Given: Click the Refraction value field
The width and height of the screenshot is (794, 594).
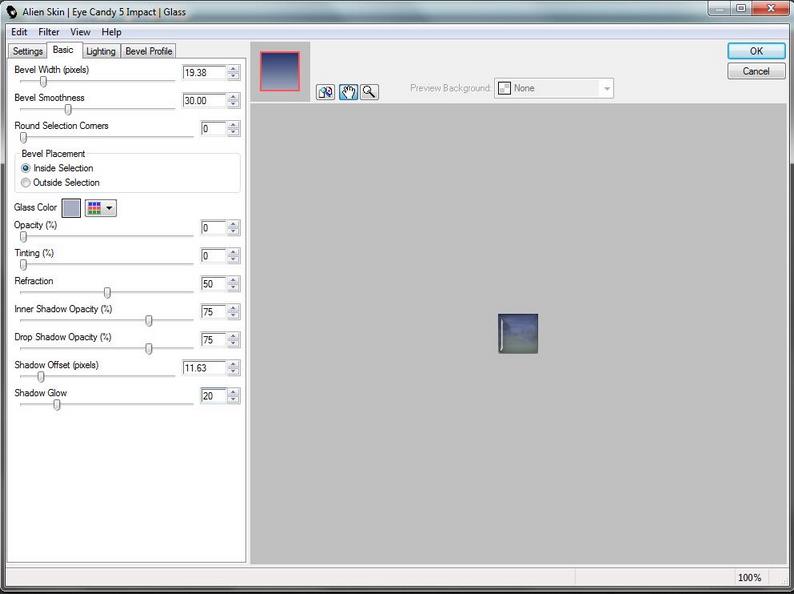Looking at the screenshot, I should 213,284.
